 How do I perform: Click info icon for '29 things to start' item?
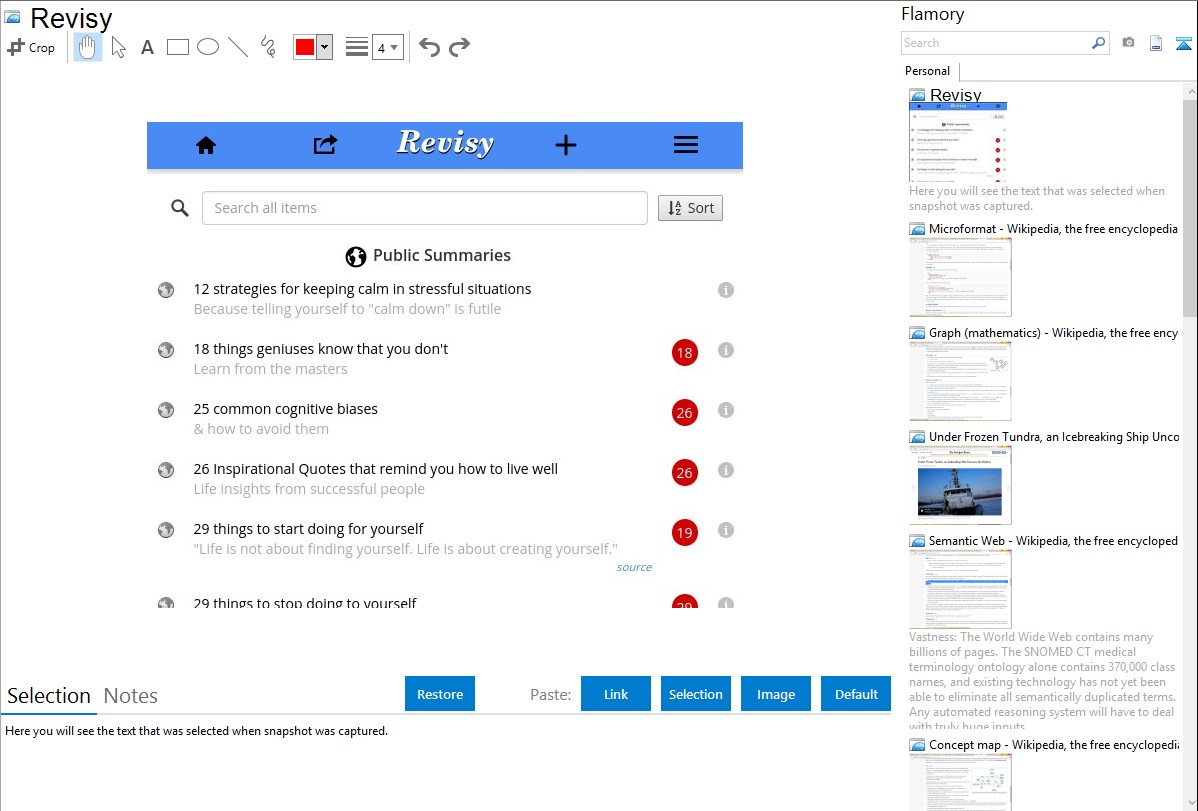pos(726,530)
